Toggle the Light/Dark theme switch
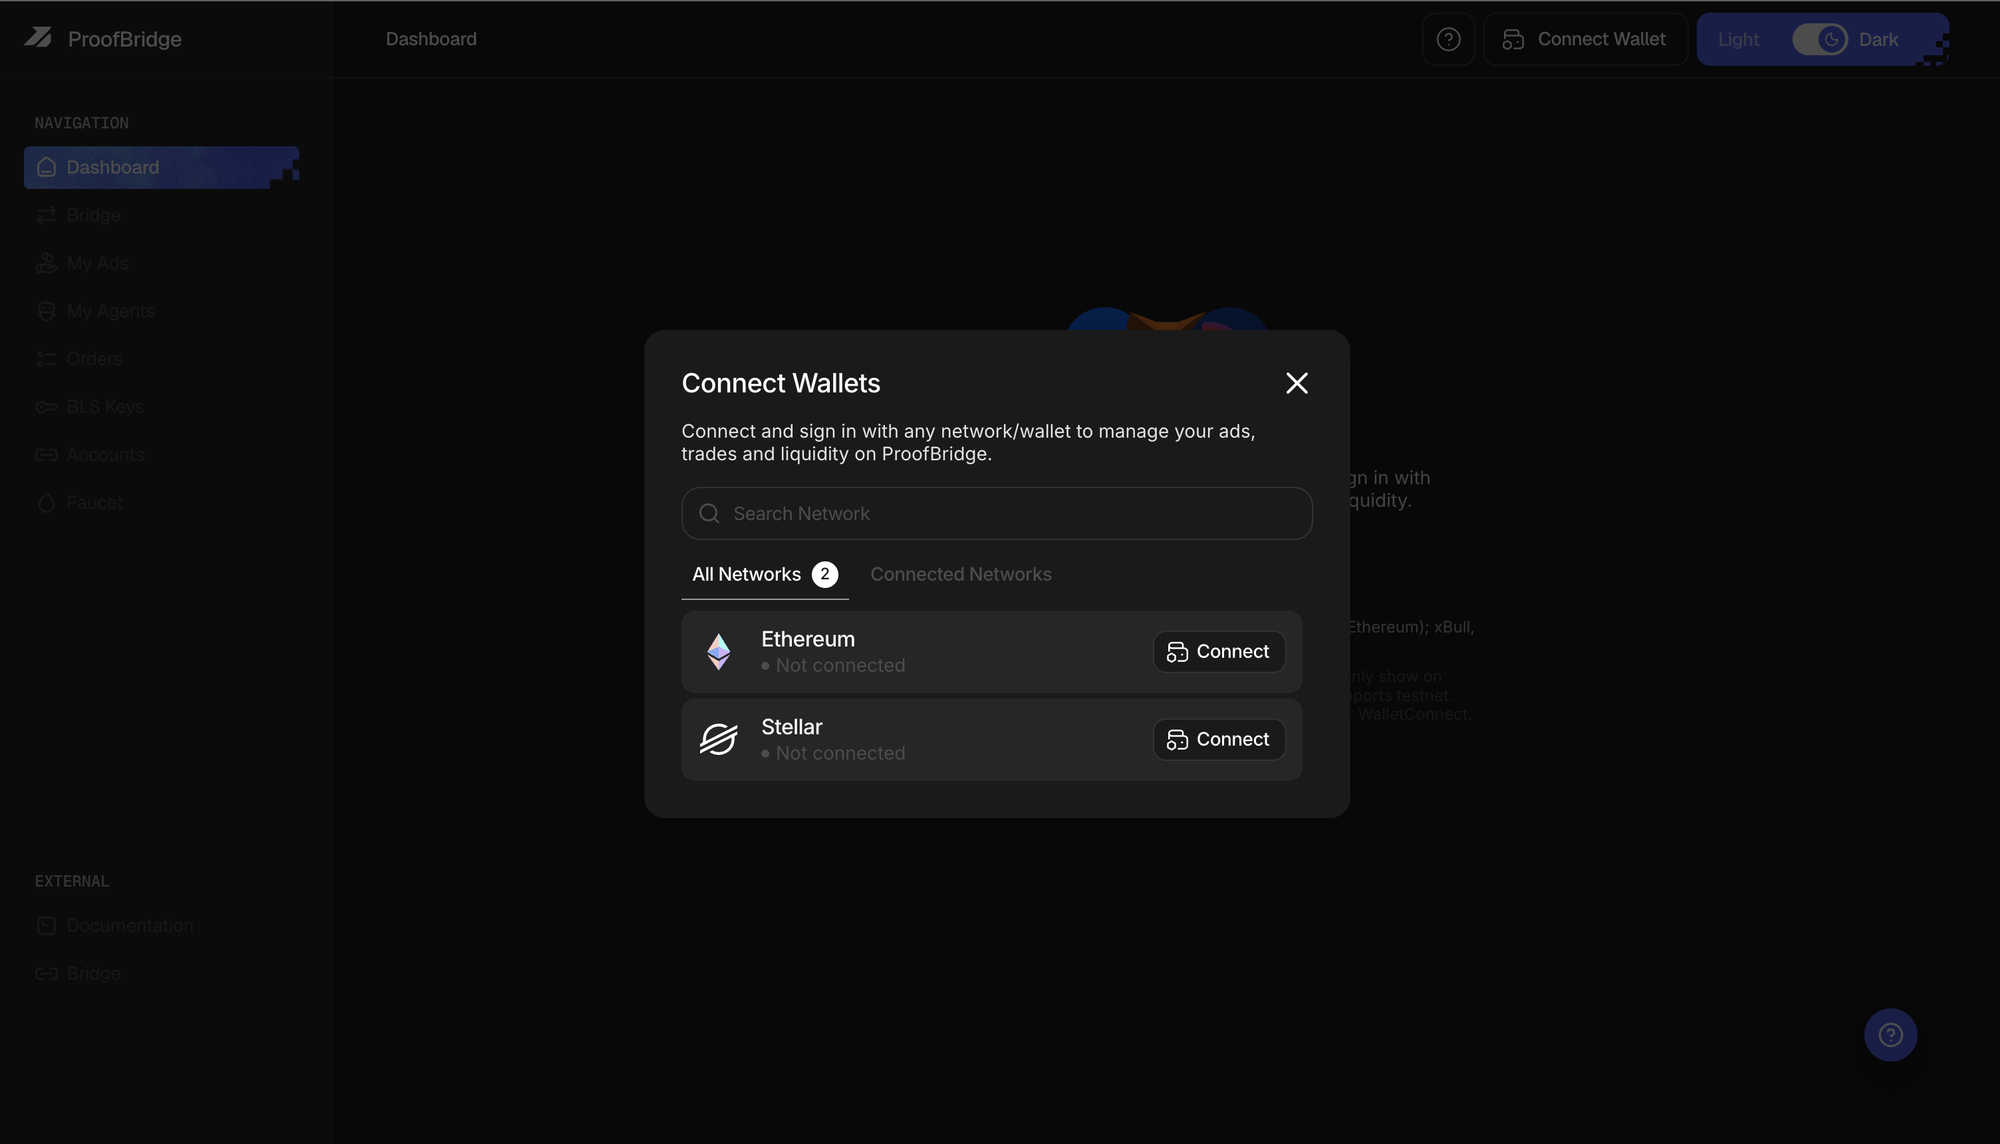2000x1144 pixels. pyautogui.click(x=1819, y=39)
